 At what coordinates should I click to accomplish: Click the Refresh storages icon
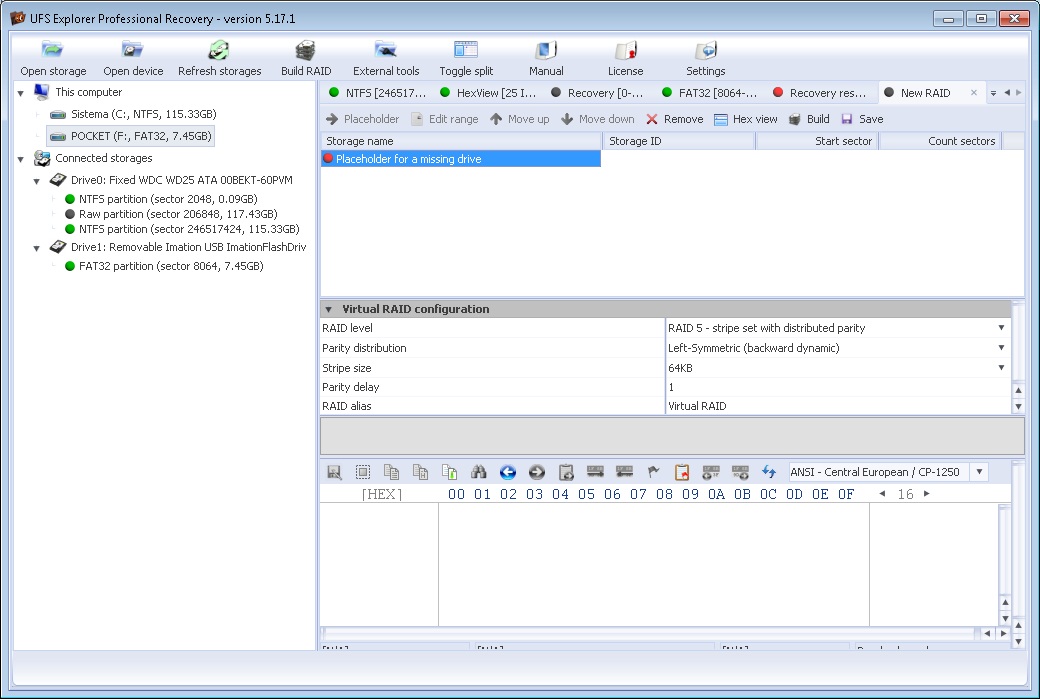[x=220, y=58]
